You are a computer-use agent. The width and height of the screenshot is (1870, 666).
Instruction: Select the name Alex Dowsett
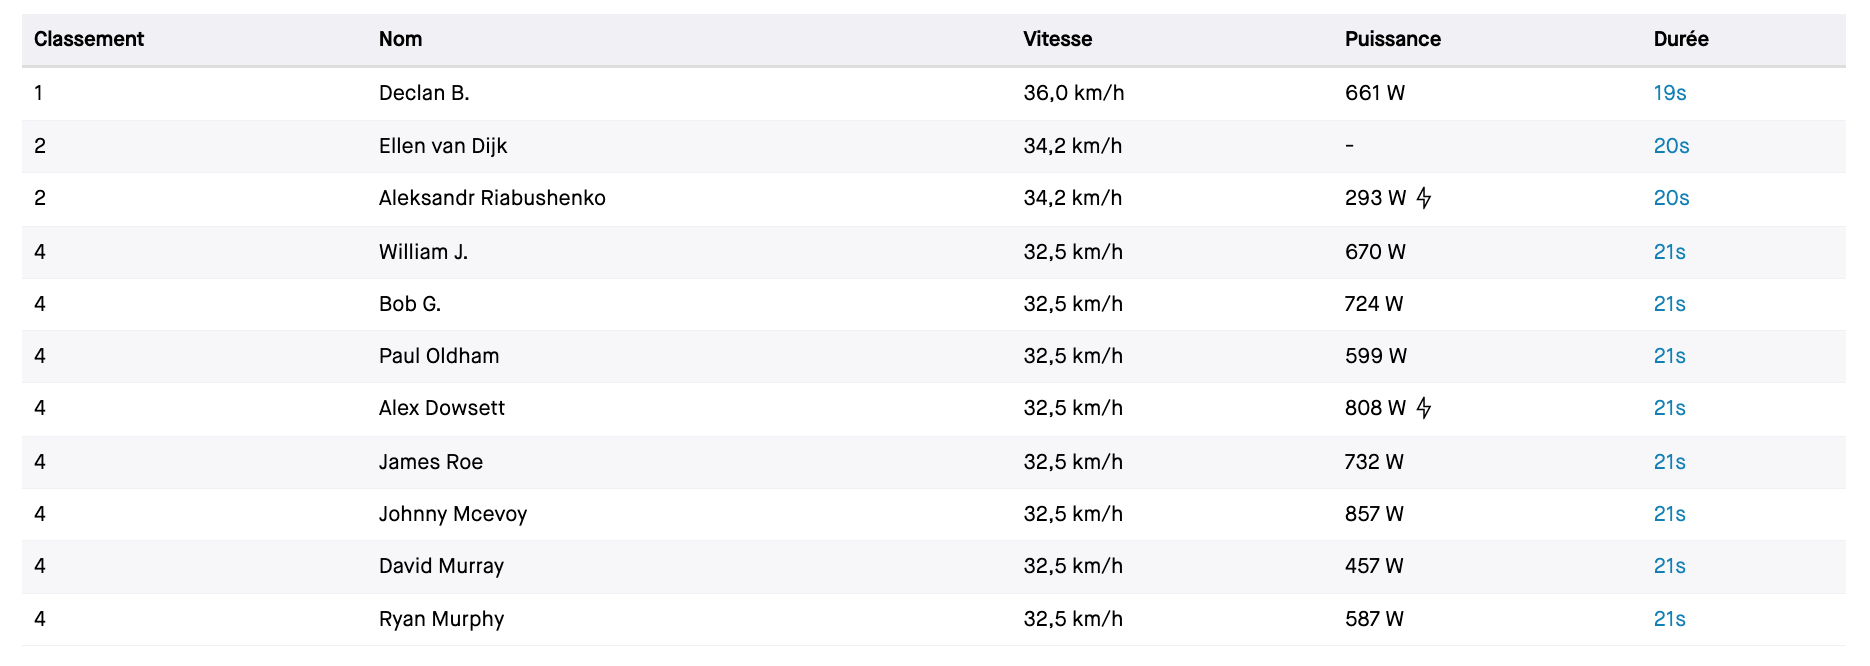[x=441, y=408]
